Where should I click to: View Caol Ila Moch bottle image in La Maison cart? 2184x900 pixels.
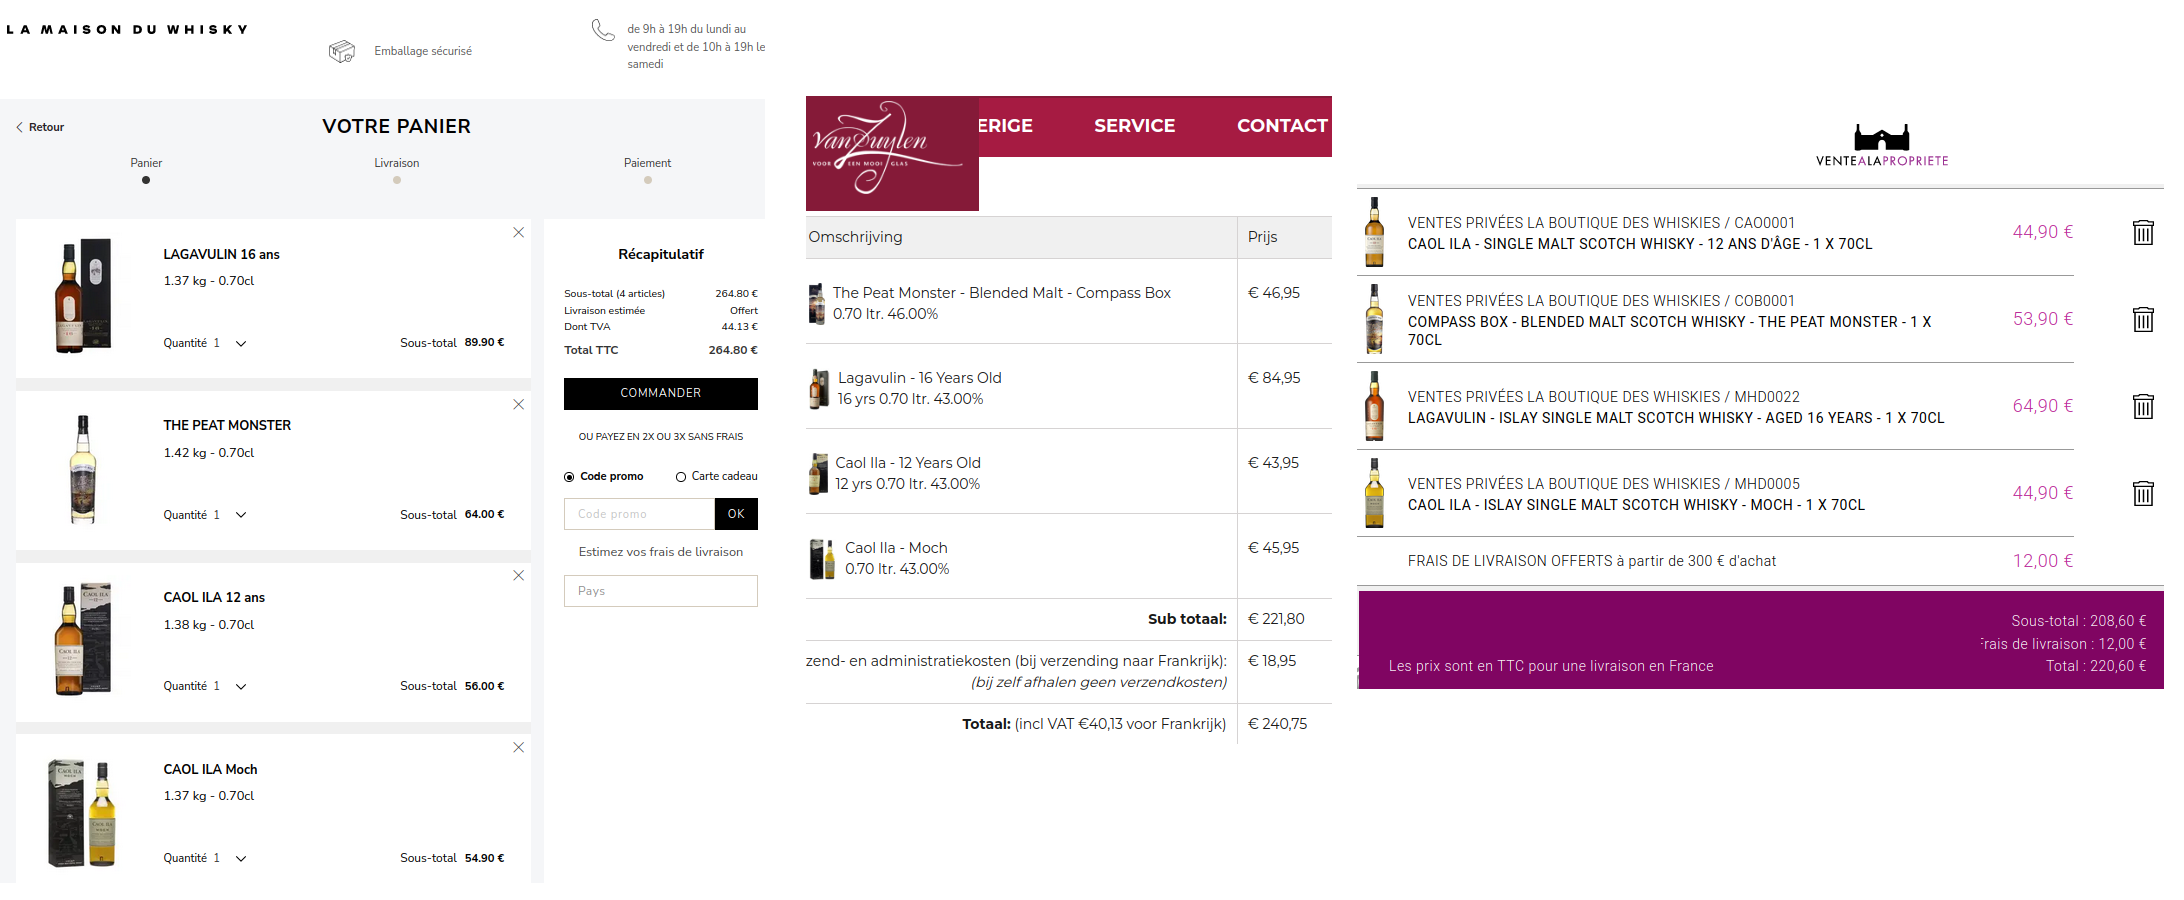[83, 812]
